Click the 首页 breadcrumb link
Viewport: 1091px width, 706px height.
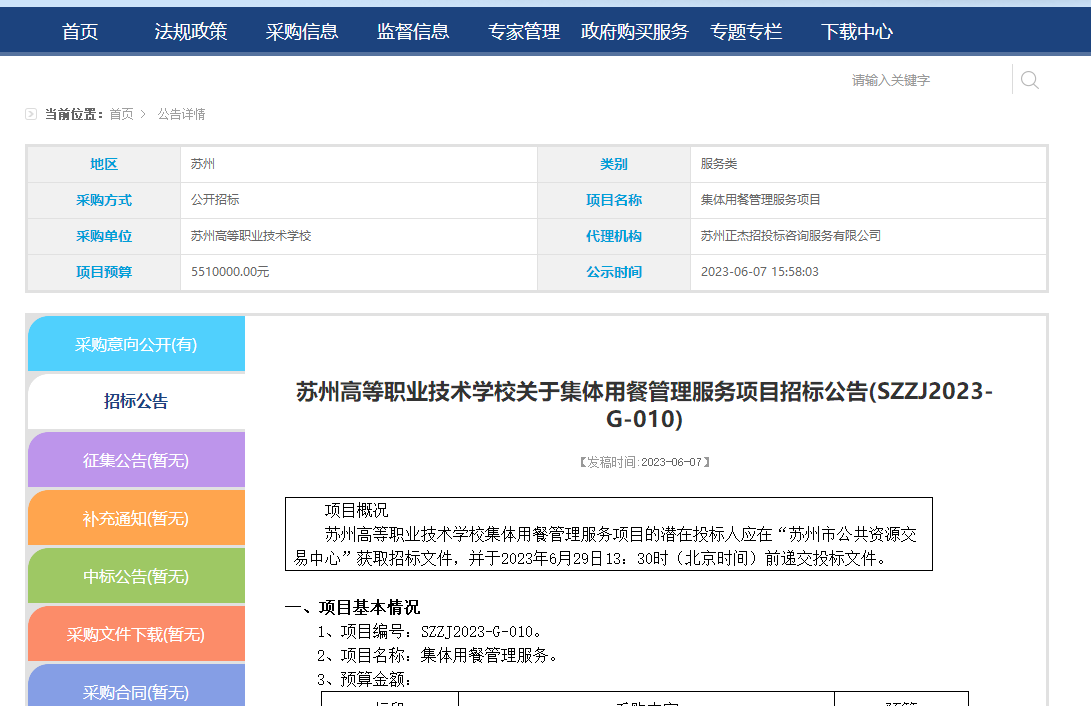coord(121,114)
